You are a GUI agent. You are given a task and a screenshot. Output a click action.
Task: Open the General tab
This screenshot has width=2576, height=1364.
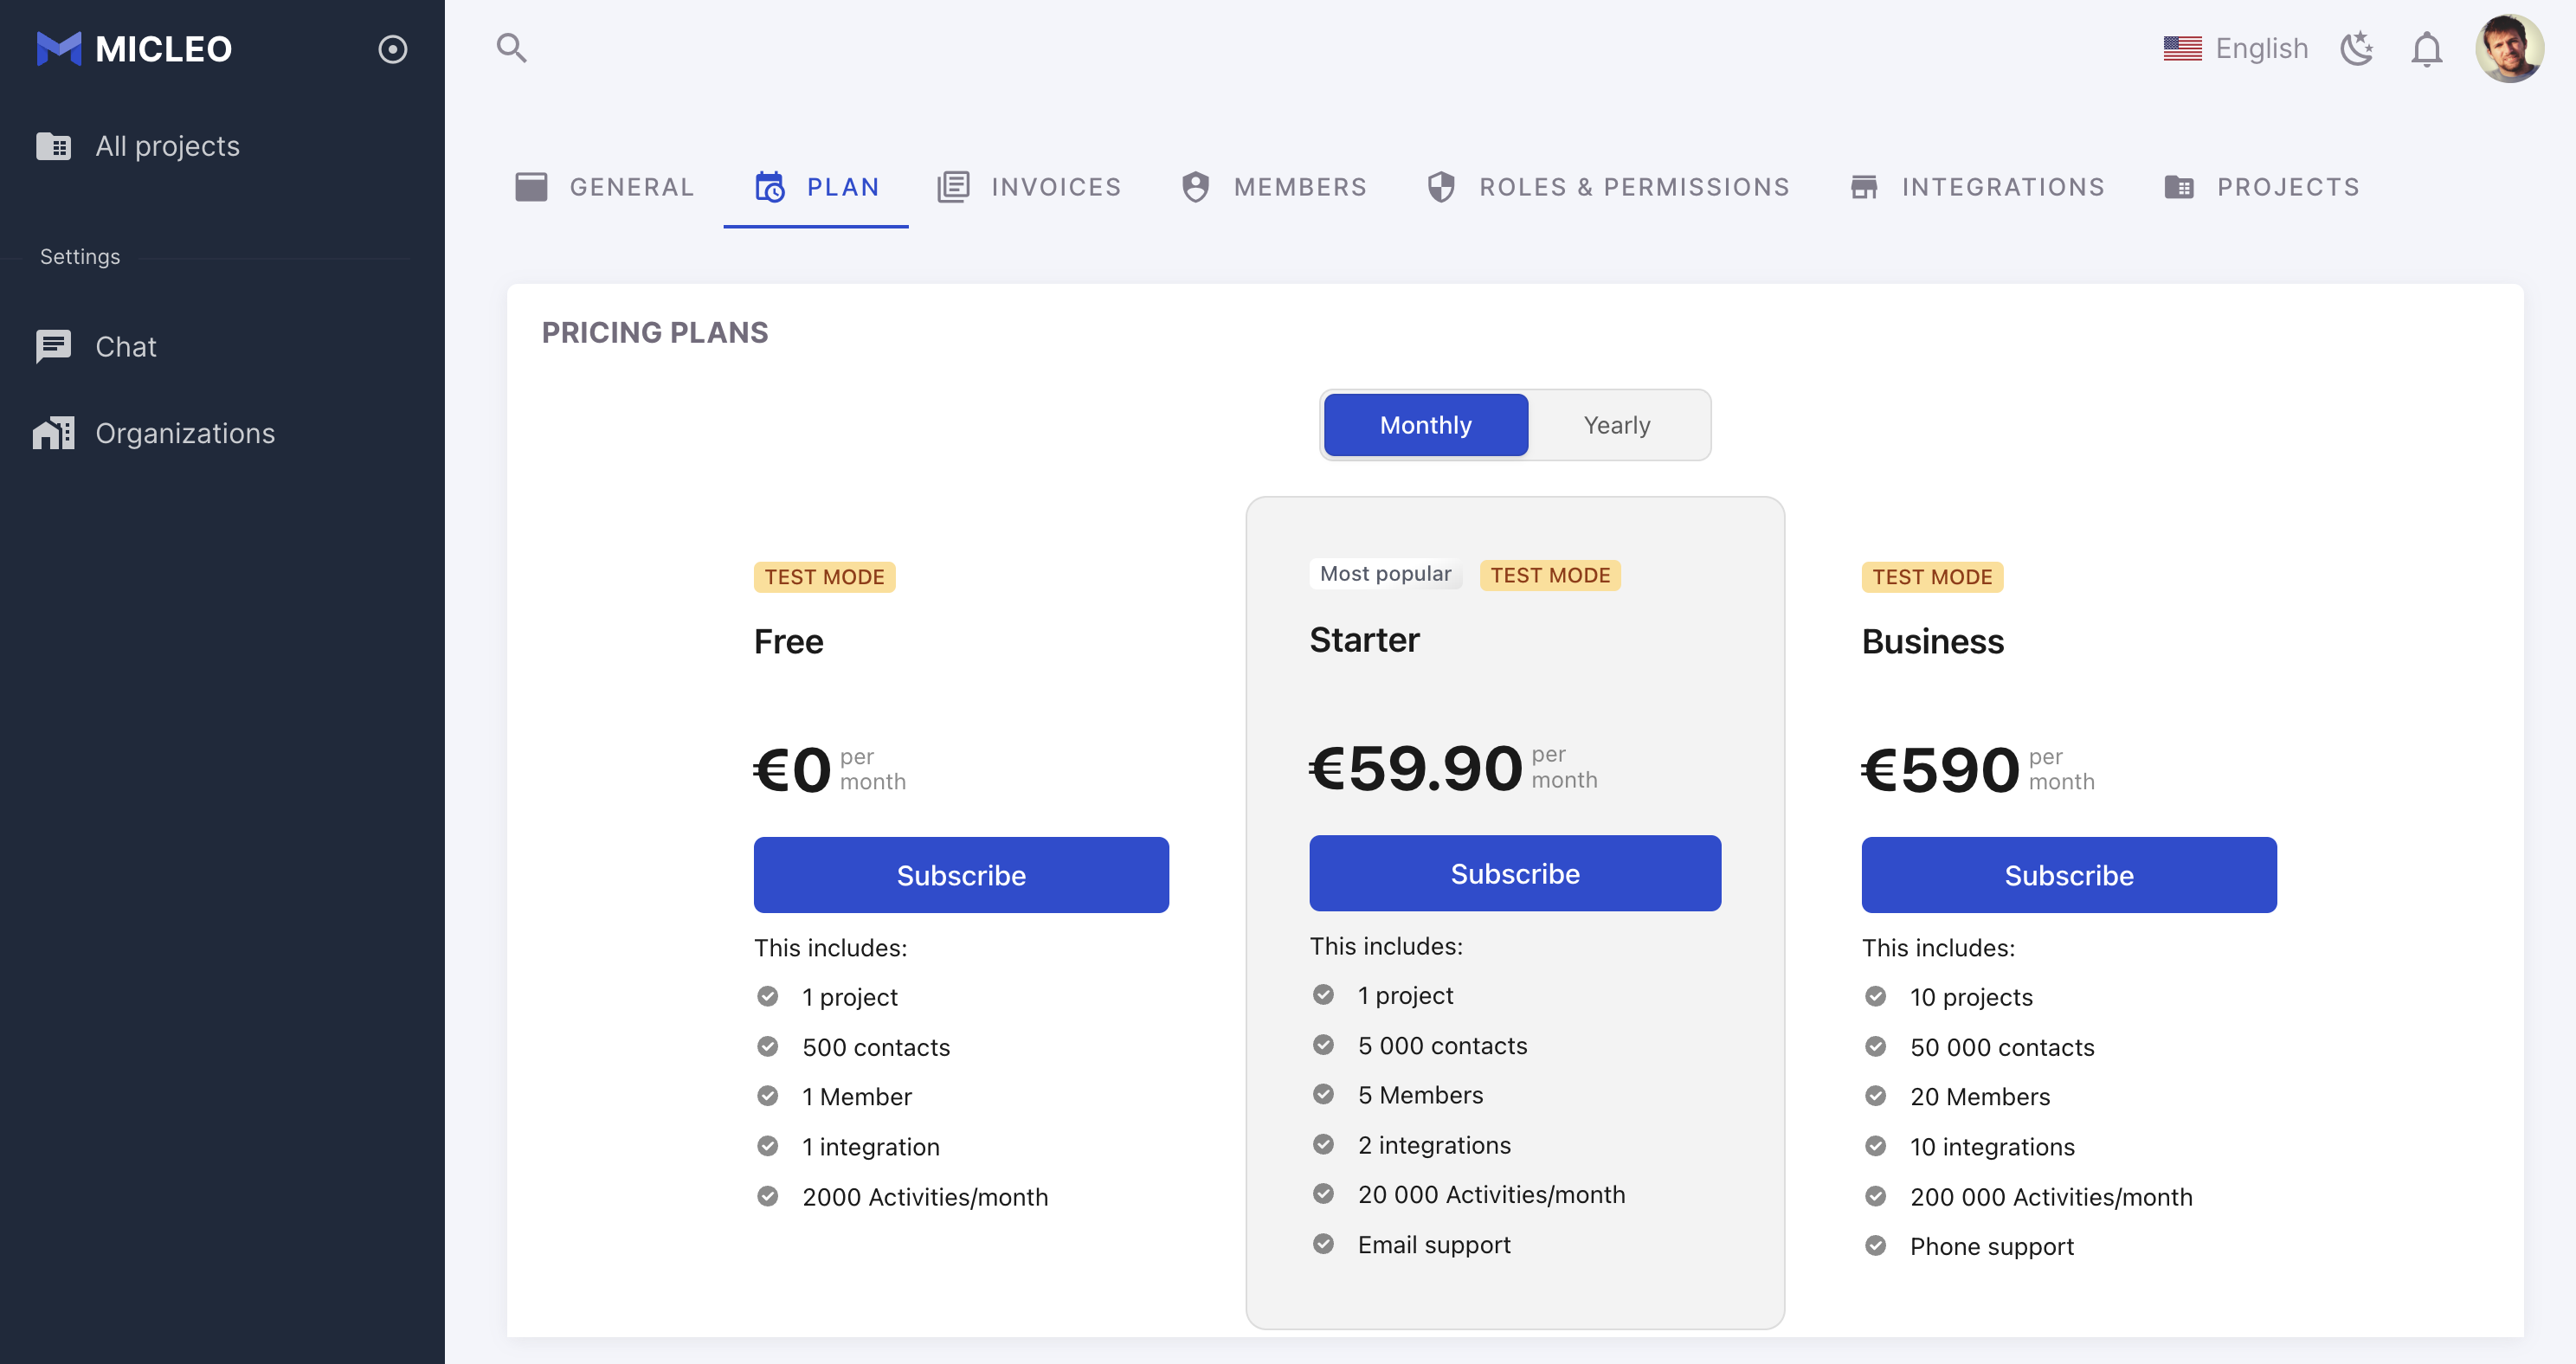click(x=604, y=187)
